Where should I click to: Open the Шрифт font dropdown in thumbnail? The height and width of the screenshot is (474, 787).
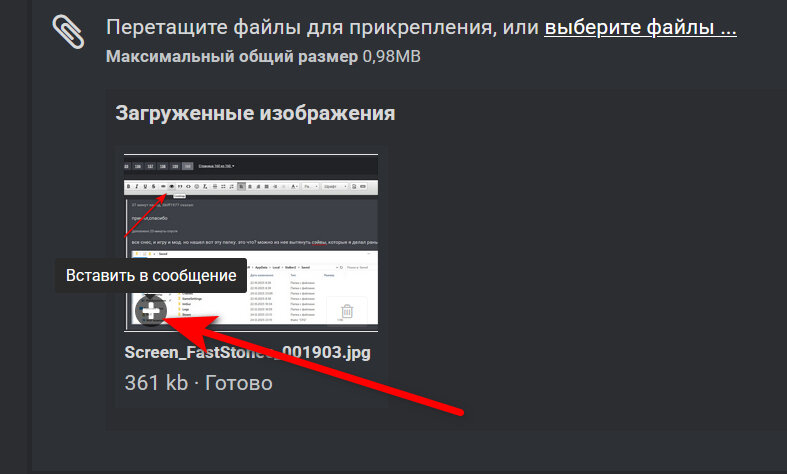coord(335,186)
